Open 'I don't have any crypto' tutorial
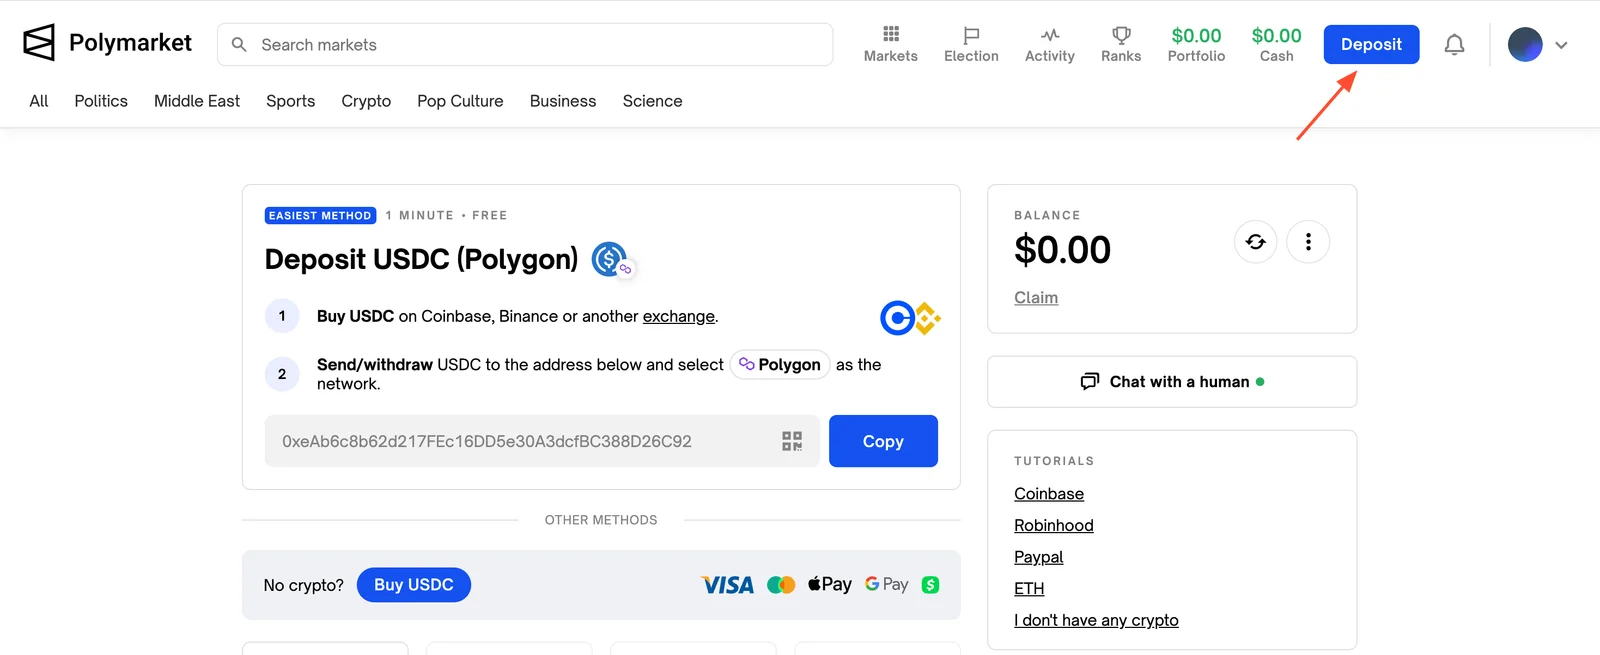 coord(1096,620)
